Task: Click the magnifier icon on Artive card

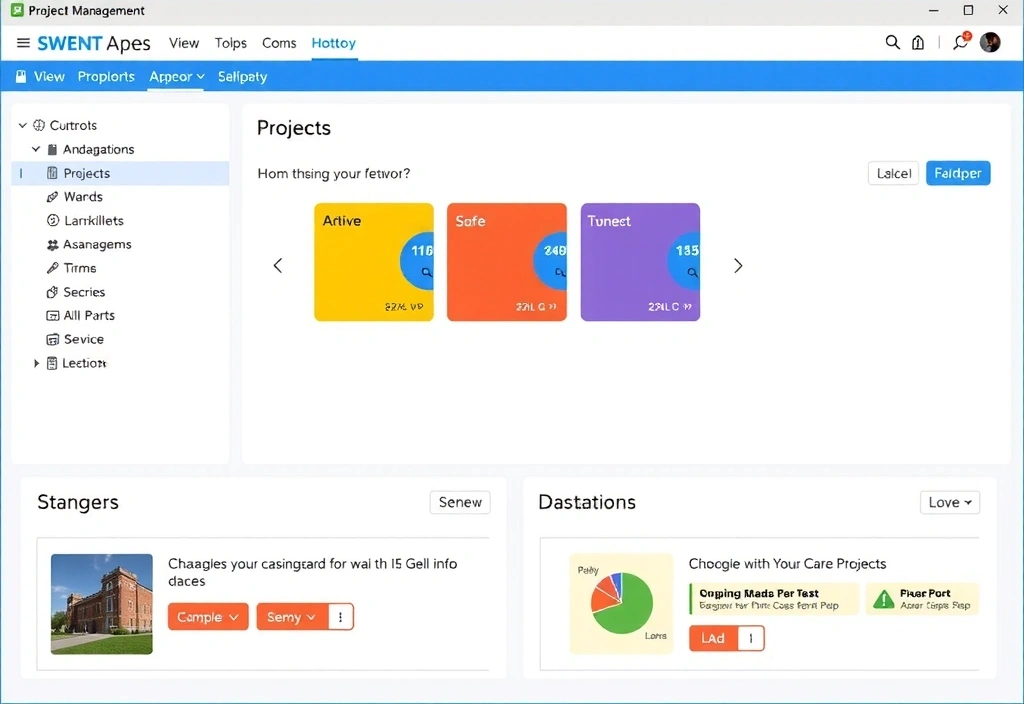Action: 426,272
